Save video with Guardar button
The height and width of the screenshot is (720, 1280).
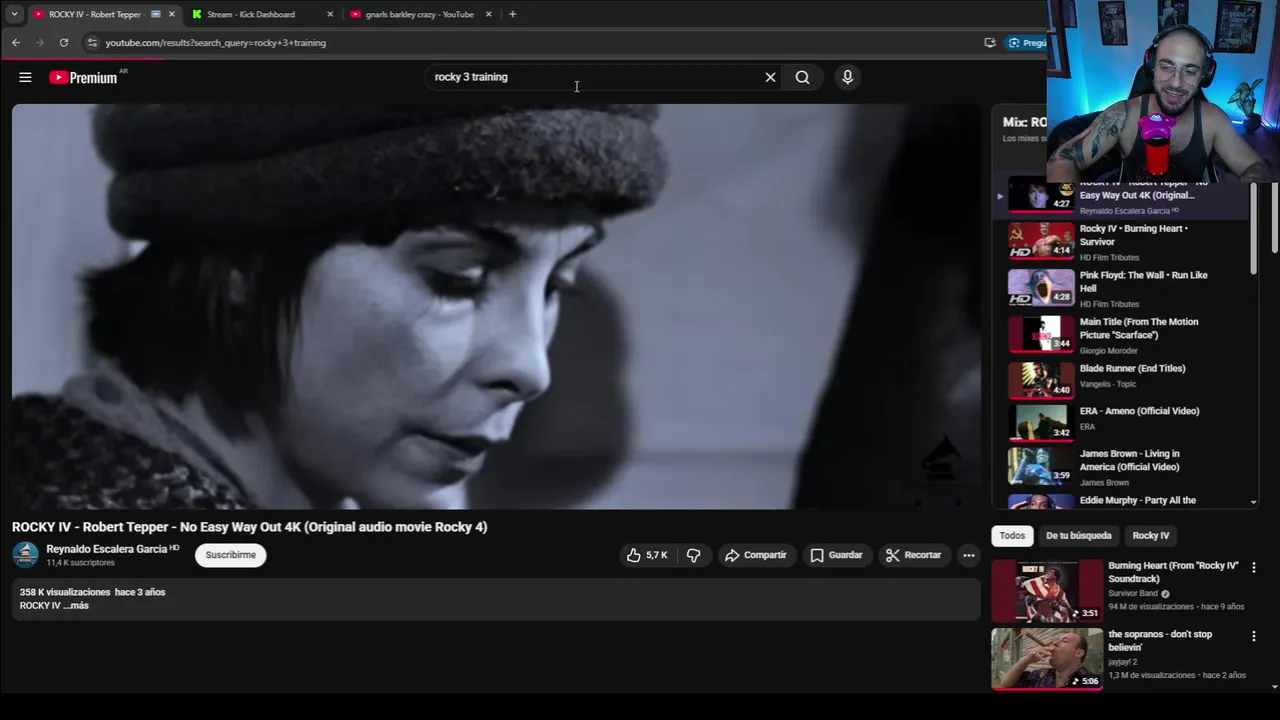(836, 555)
